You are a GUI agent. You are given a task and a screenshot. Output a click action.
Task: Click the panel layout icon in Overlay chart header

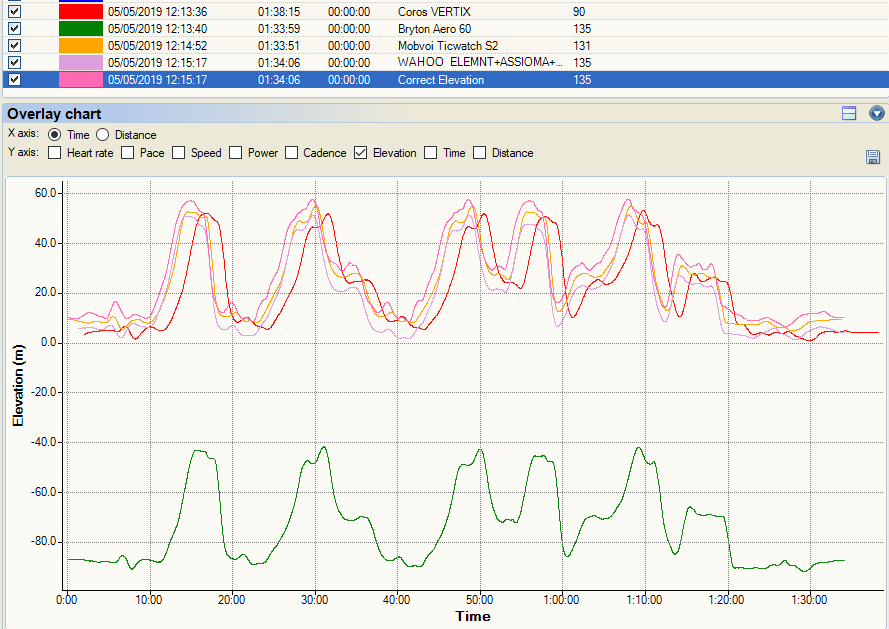(849, 114)
